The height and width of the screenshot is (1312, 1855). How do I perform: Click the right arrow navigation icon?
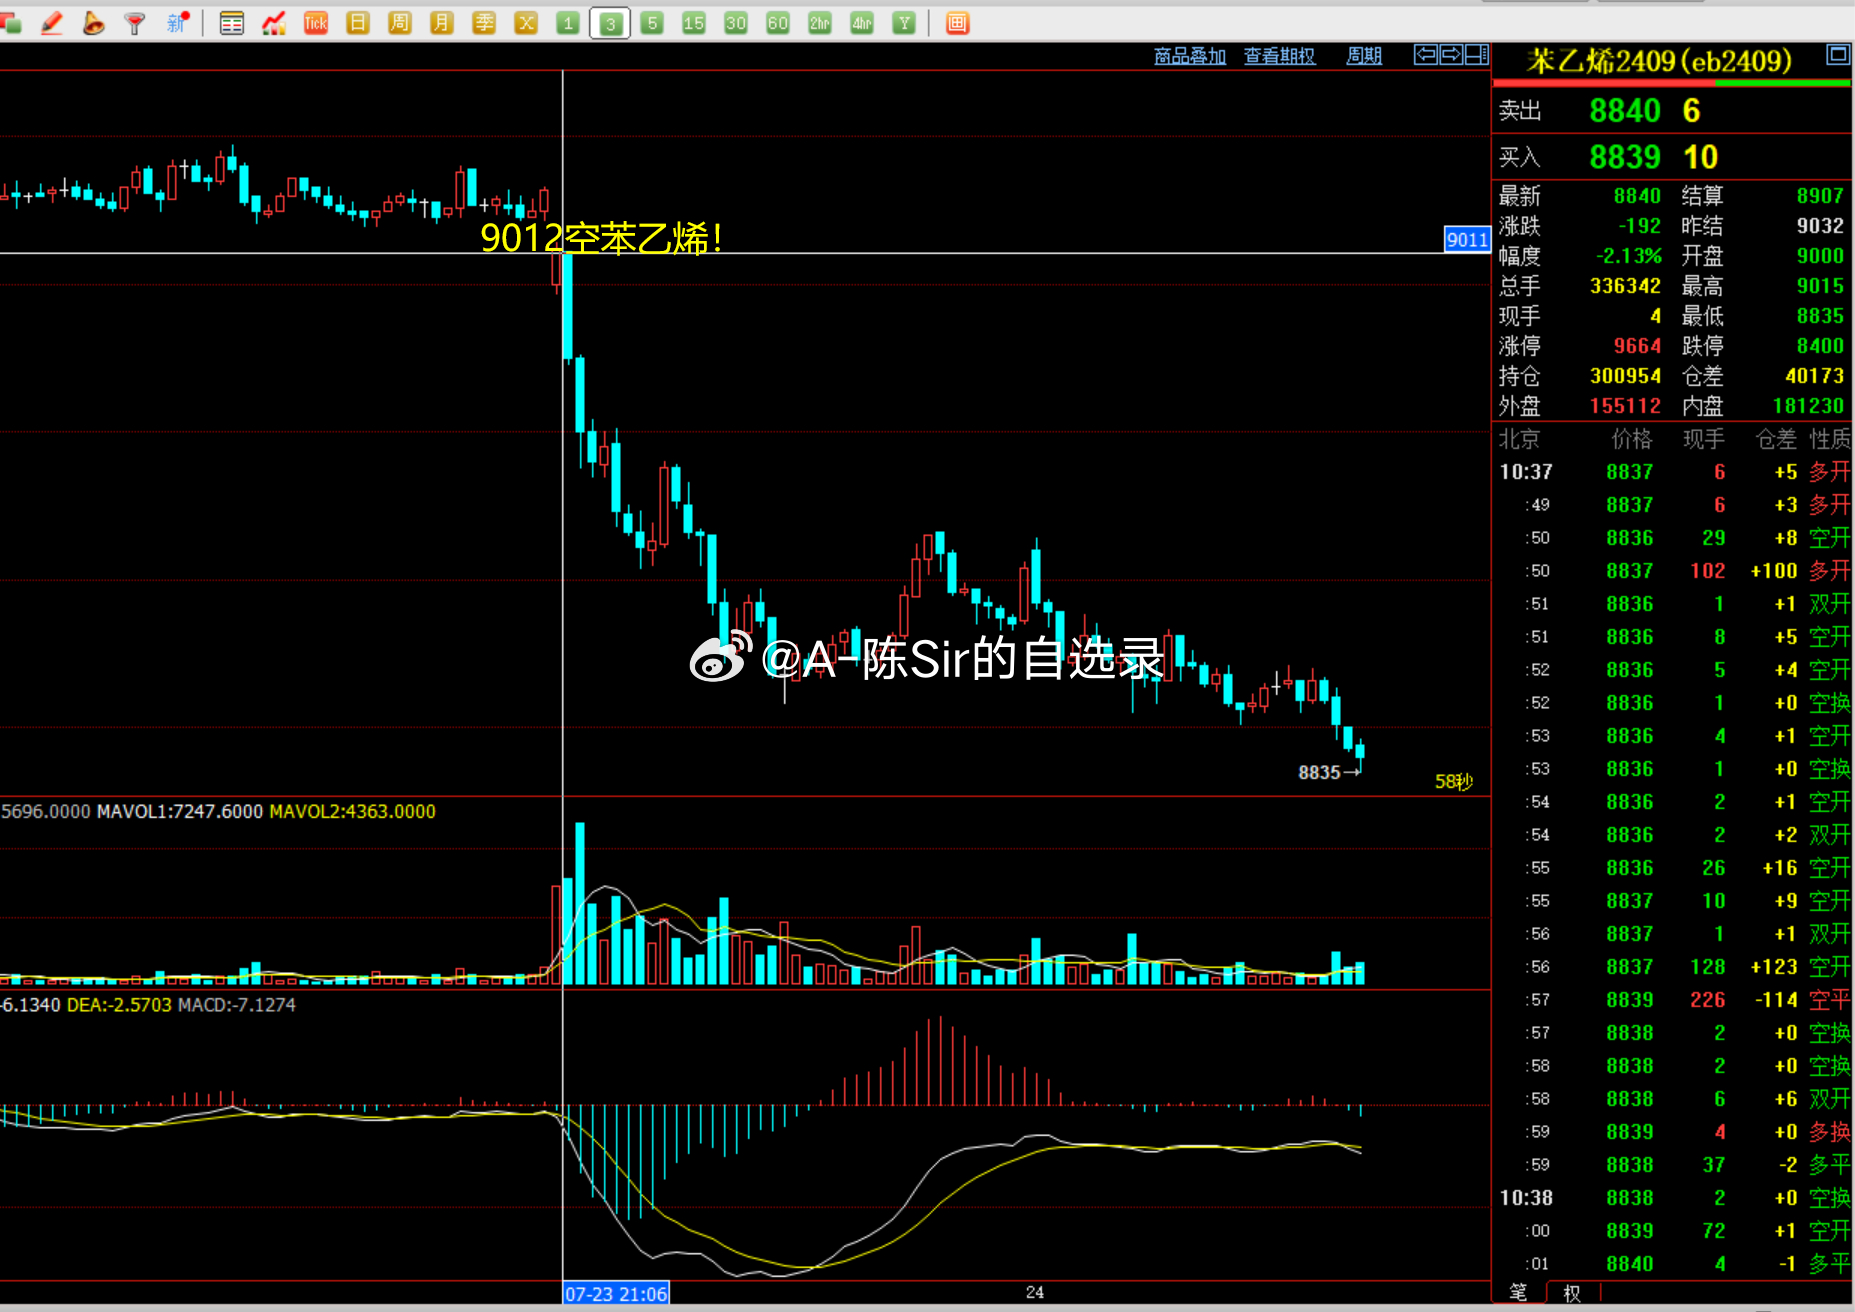[1451, 55]
